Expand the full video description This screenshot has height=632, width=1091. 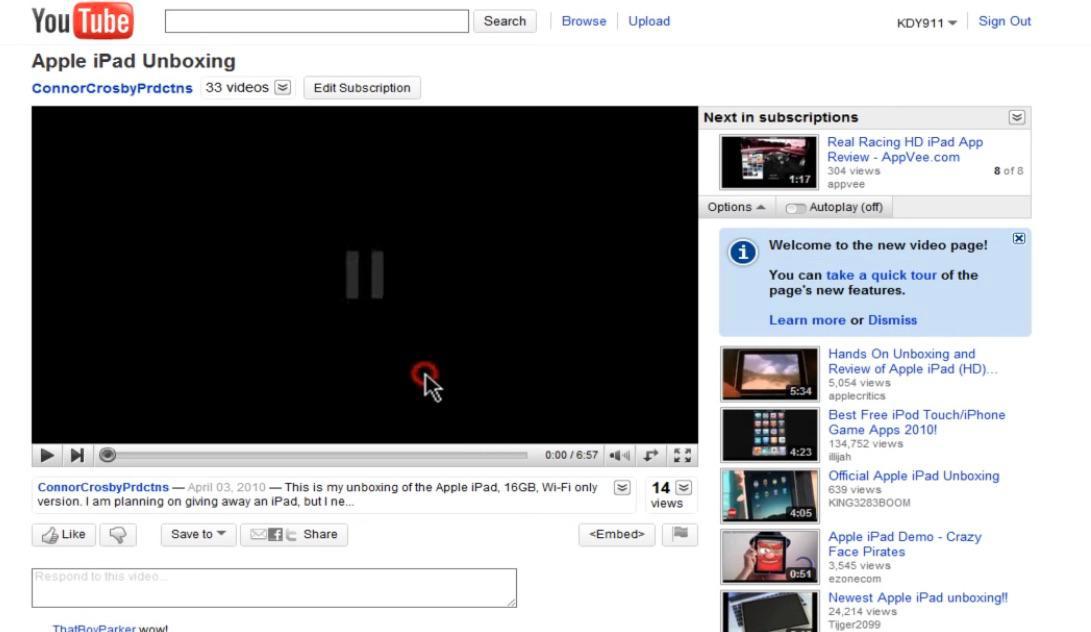[621, 488]
